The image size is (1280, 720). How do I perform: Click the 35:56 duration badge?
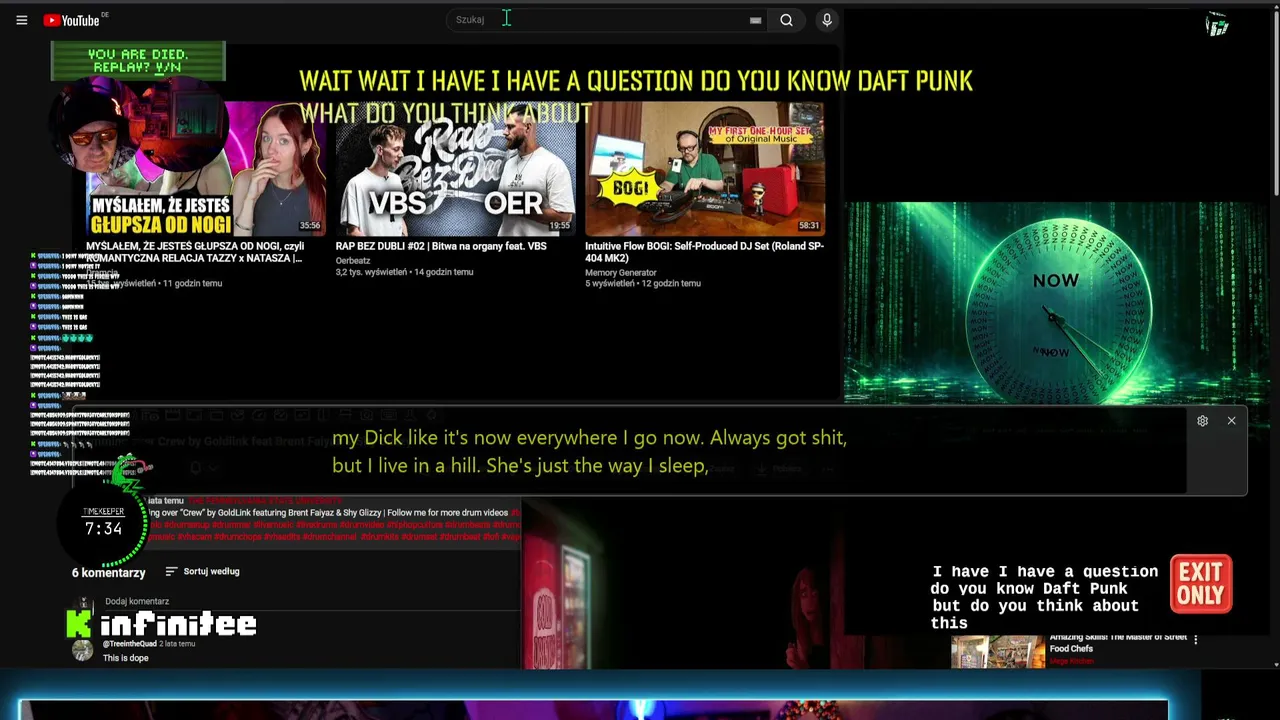click(x=309, y=226)
